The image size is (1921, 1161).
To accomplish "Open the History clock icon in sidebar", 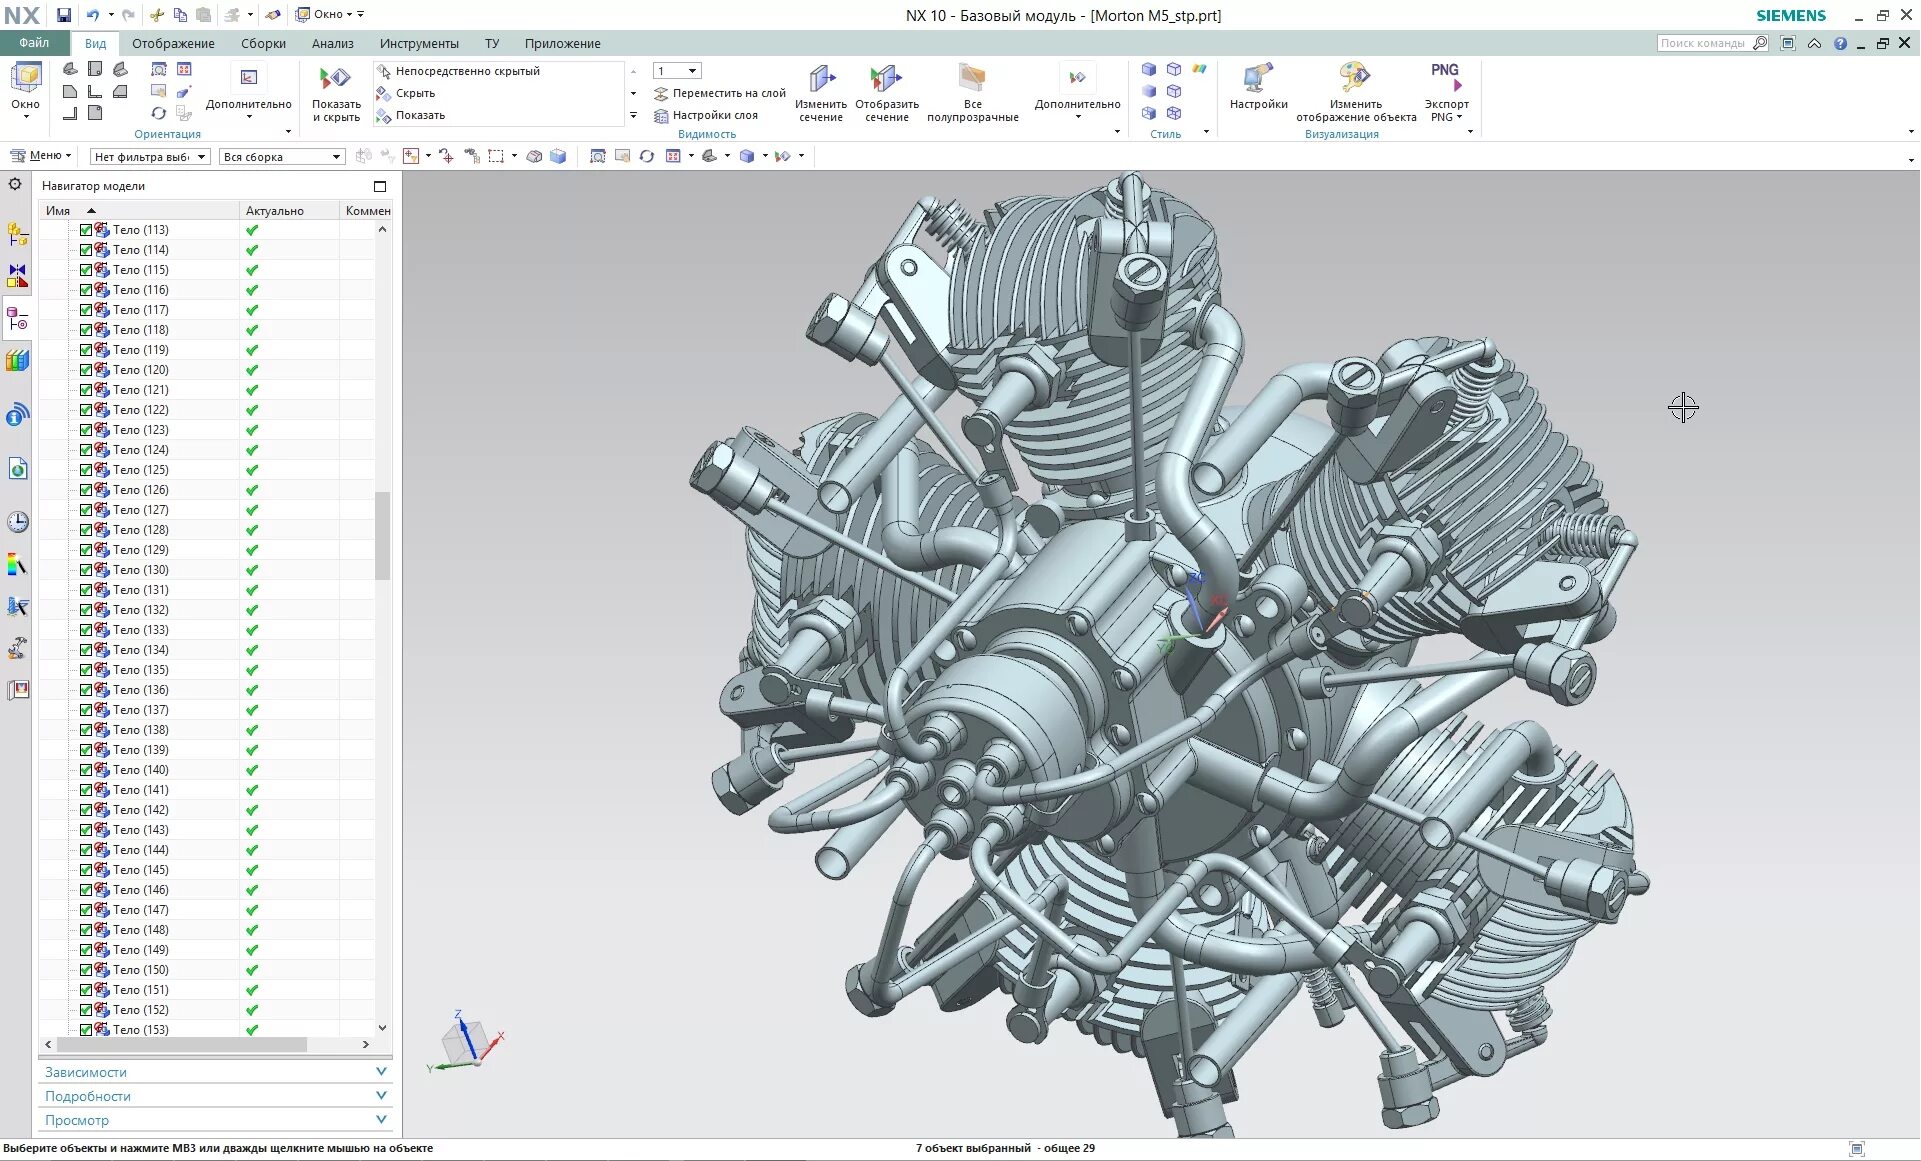I will 17,522.
